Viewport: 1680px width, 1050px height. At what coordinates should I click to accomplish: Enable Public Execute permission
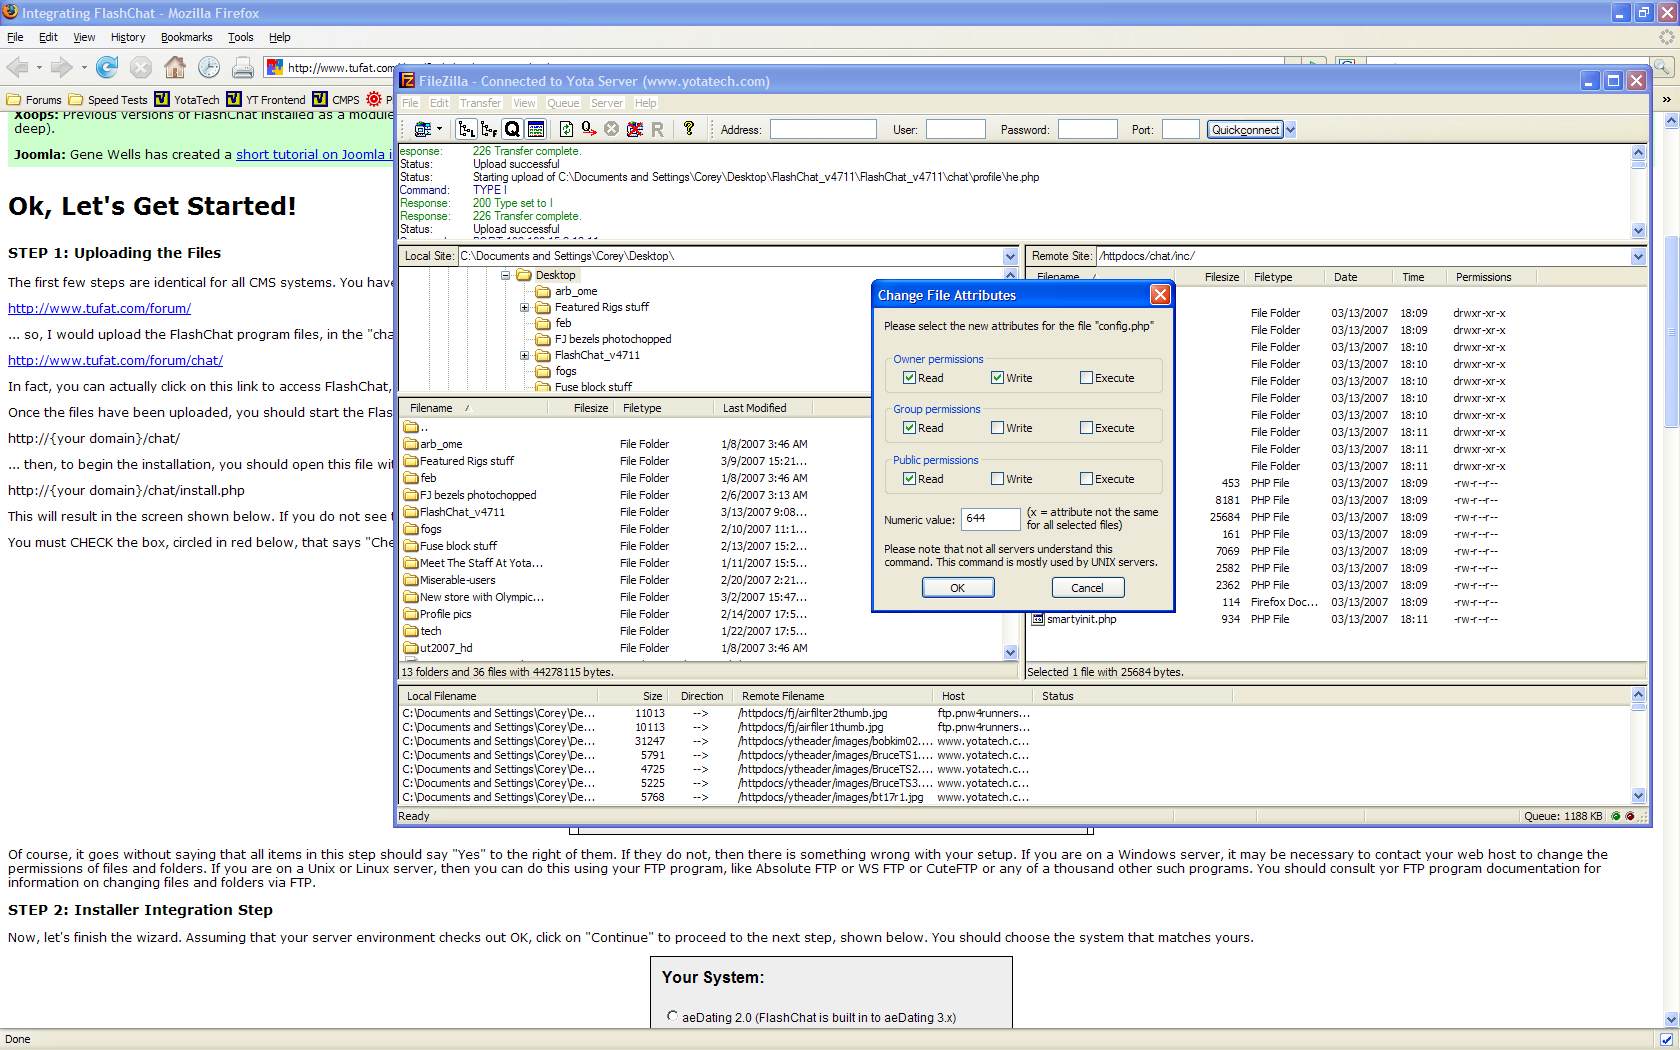coord(1086,479)
